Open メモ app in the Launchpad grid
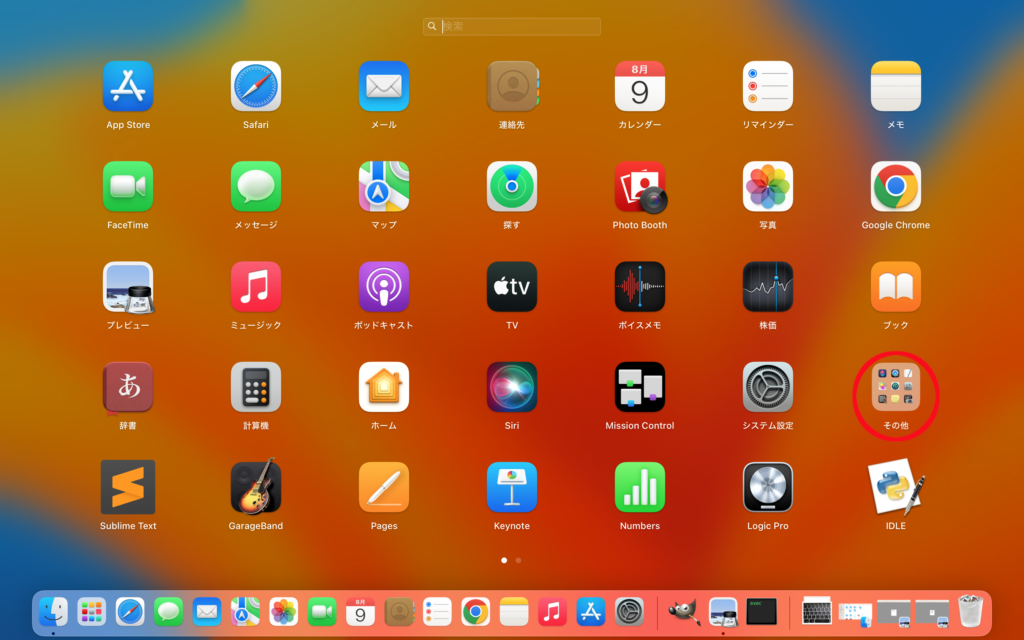This screenshot has height=640, width=1024. coord(896,86)
